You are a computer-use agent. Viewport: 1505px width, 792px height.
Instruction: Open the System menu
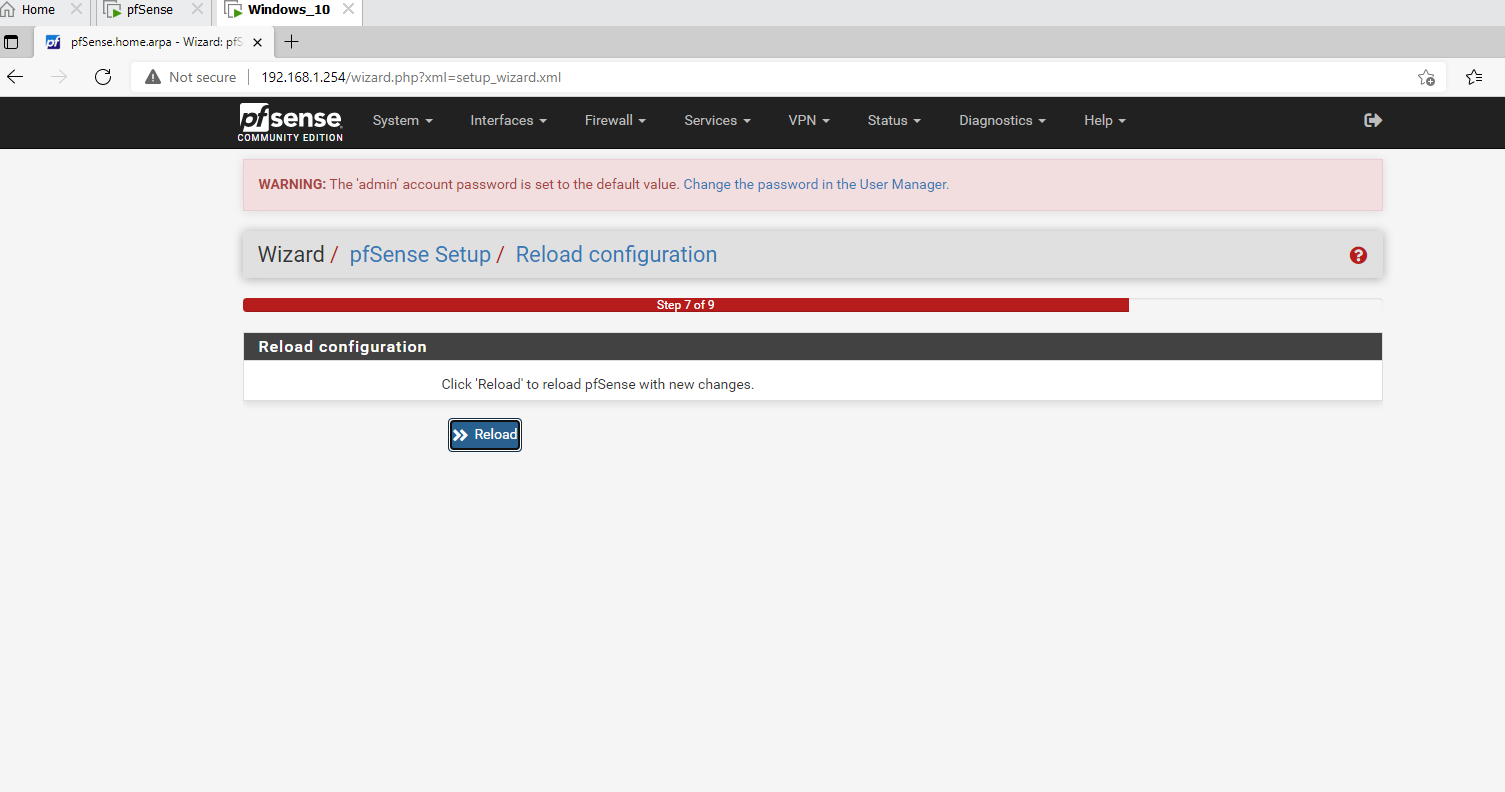[x=403, y=120]
